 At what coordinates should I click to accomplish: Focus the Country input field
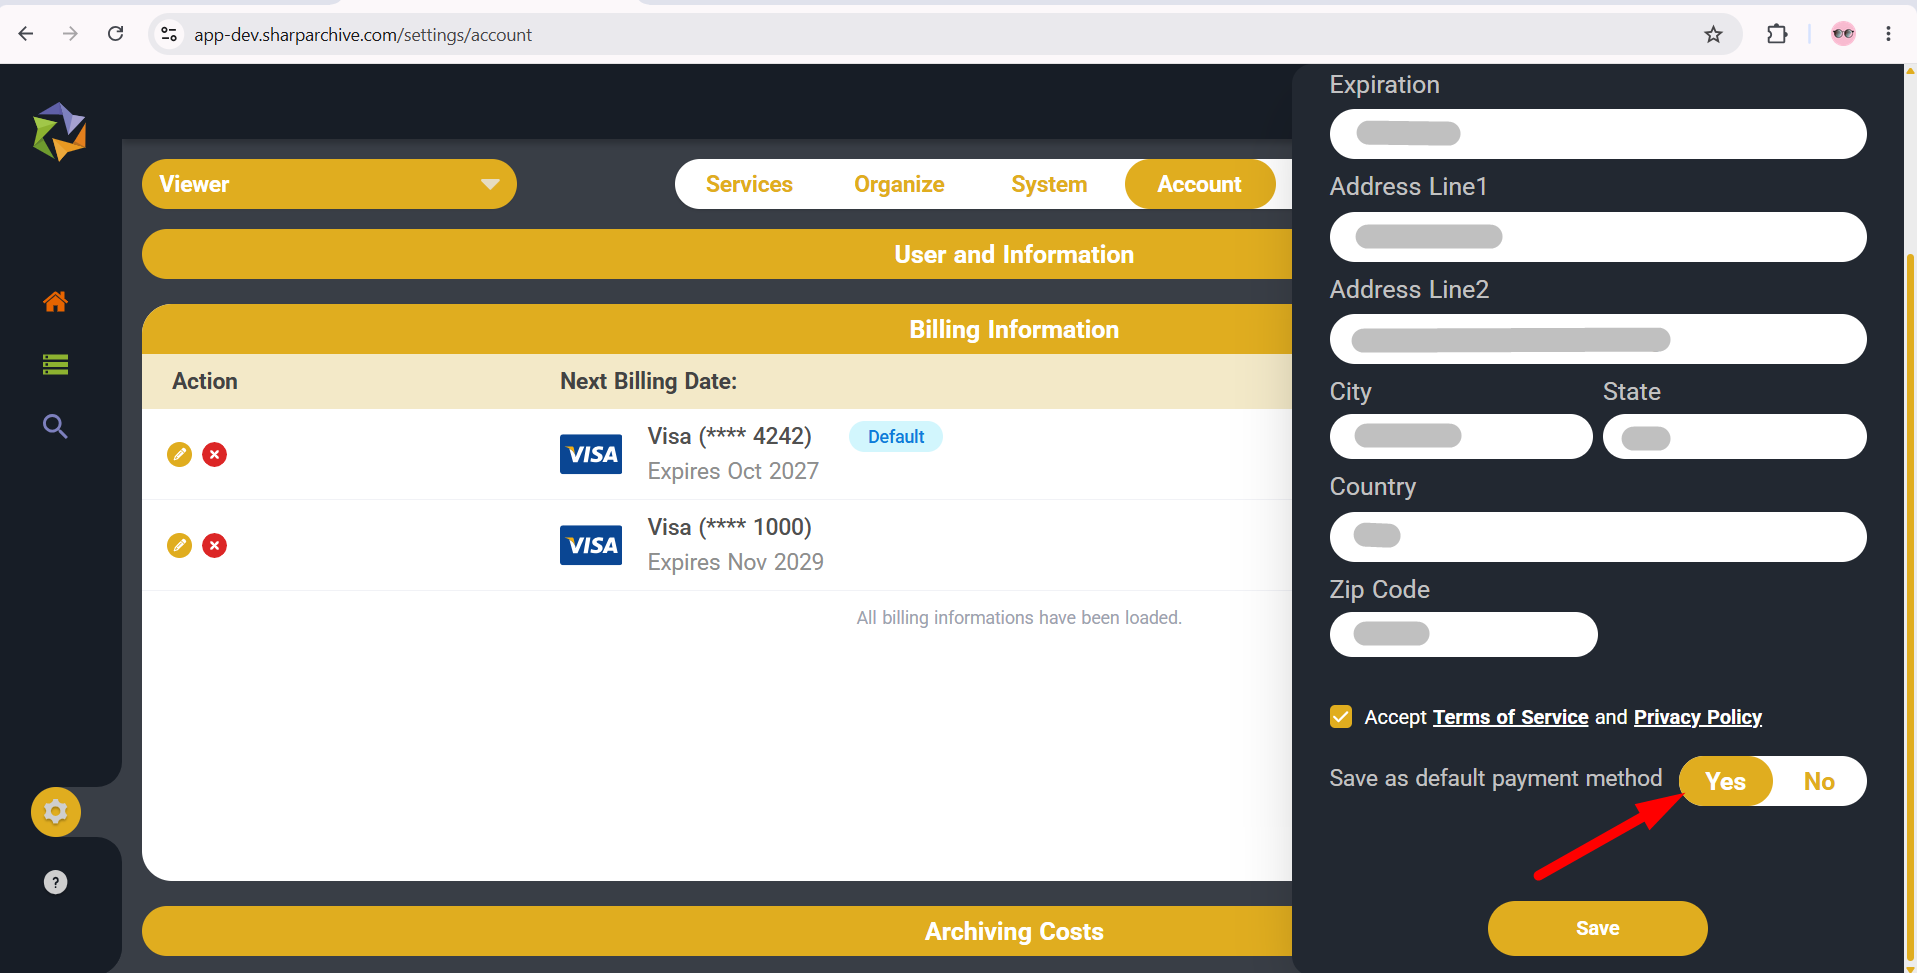pyautogui.click(x=1597, y=537)
